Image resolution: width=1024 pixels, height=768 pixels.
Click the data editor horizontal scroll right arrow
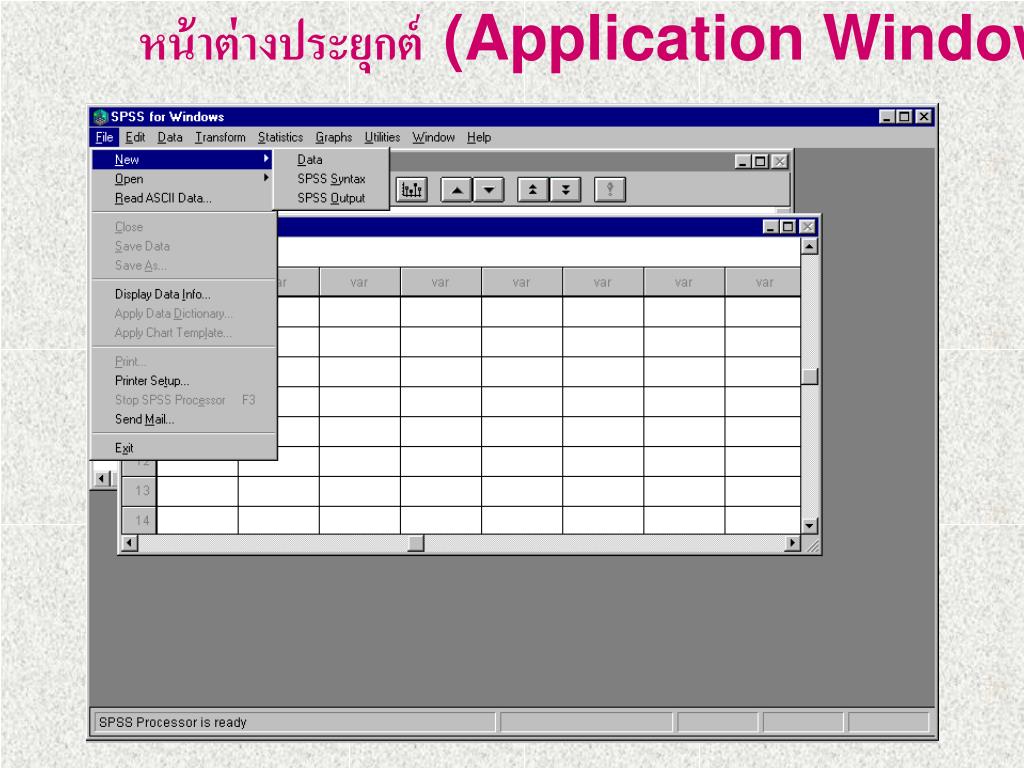[x=793, y=543]
